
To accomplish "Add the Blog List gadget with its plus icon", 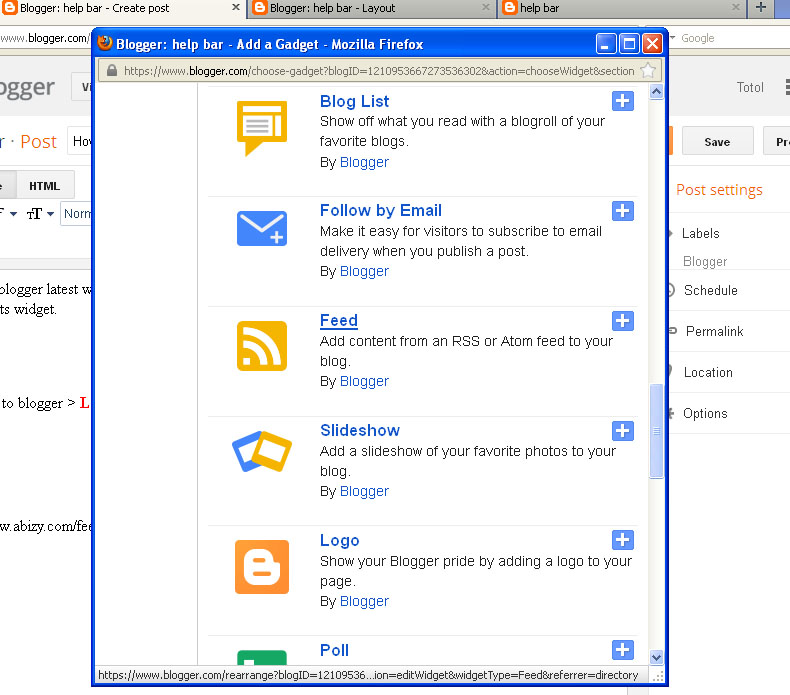I will (623, 101).
